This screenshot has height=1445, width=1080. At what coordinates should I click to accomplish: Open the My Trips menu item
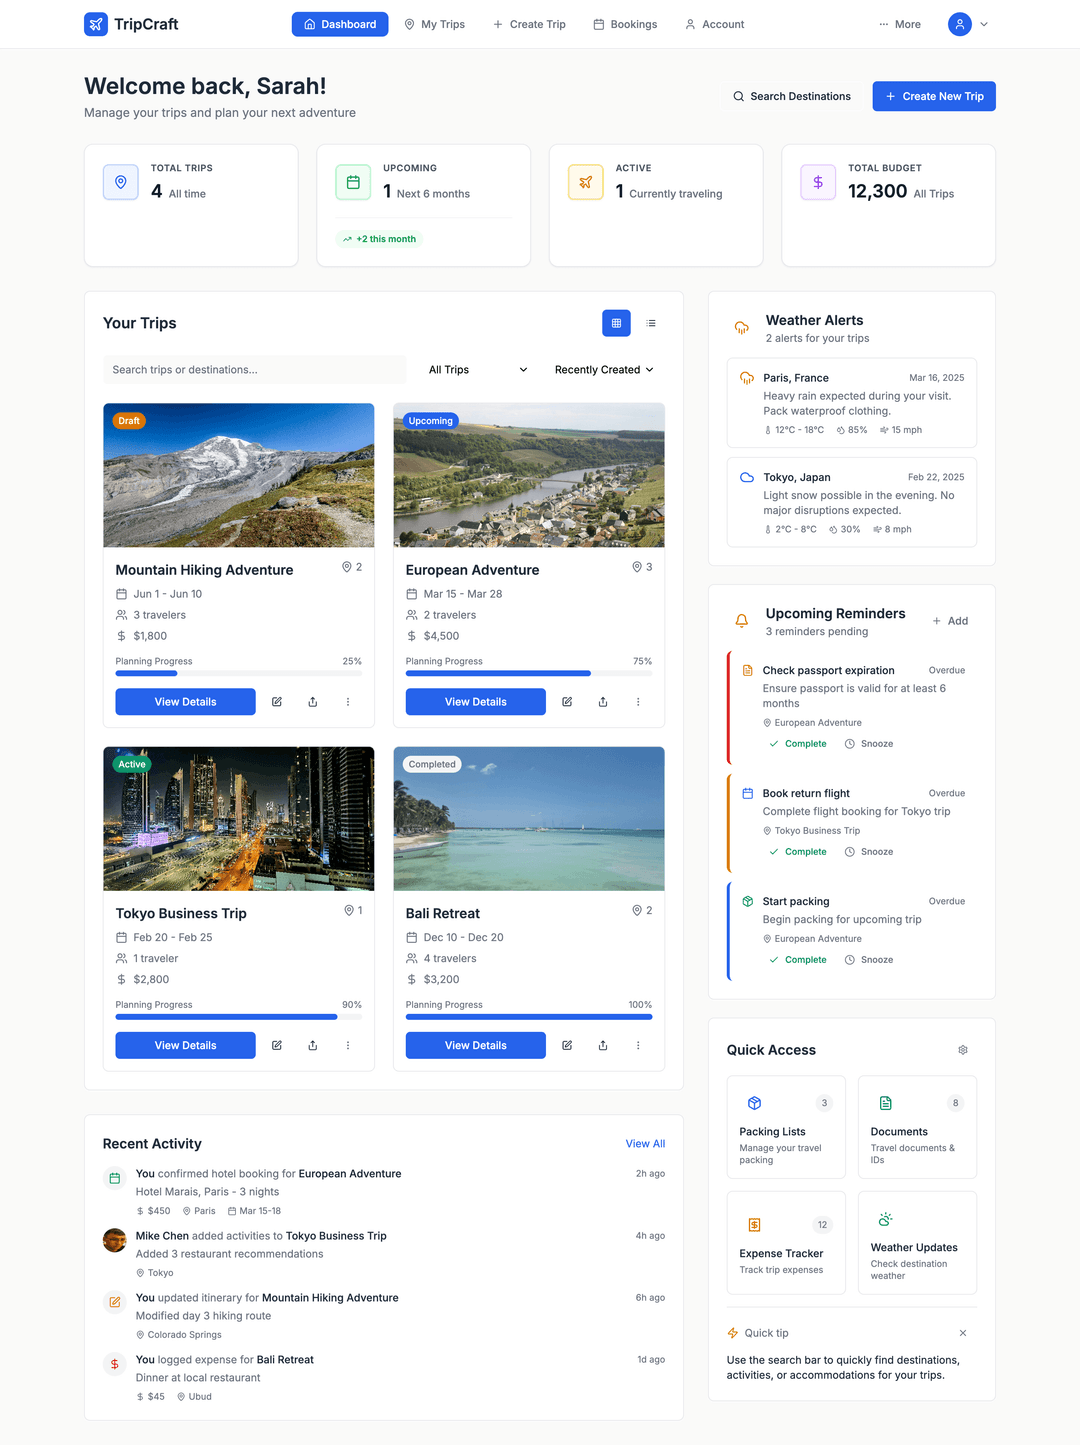[x=434, y=24]
